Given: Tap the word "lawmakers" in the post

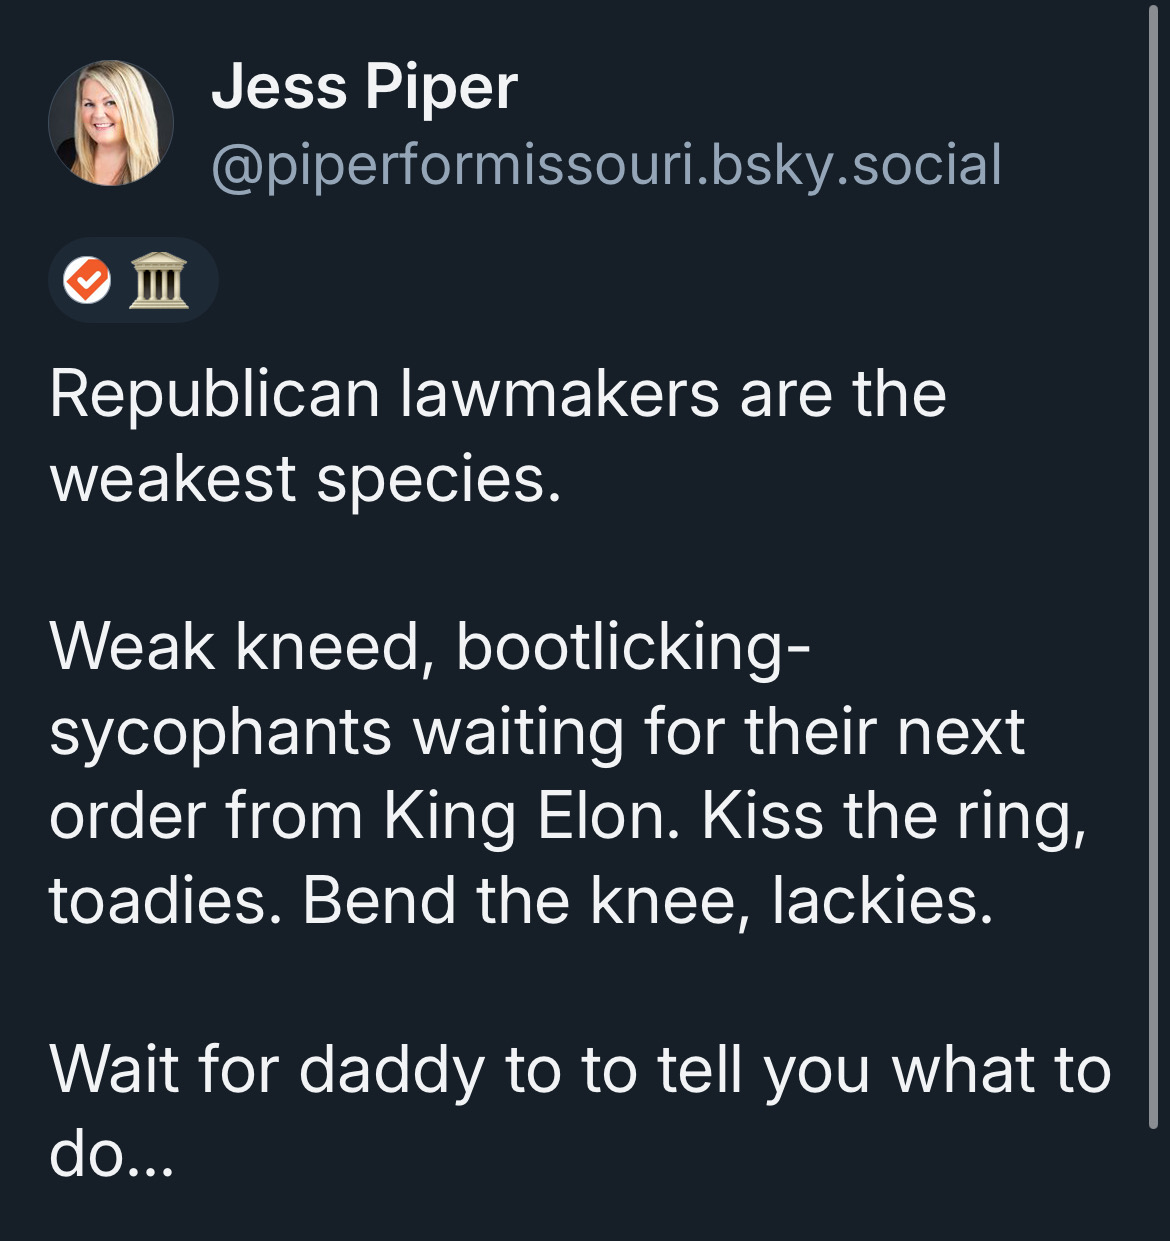Looking at the screenshot, I should 559,394.
